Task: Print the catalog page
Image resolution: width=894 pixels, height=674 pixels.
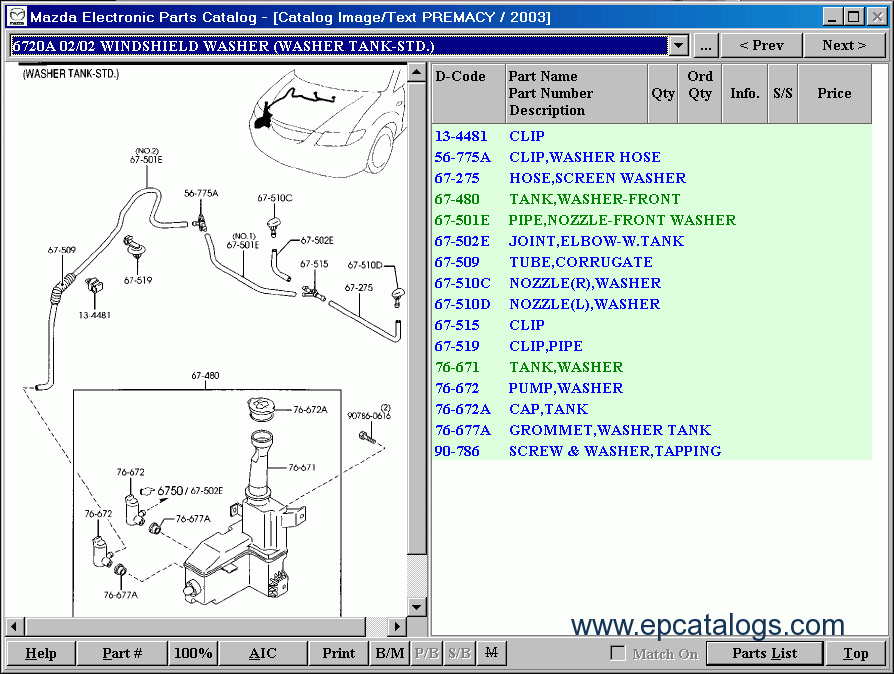Action: click(x=338, y=653)
